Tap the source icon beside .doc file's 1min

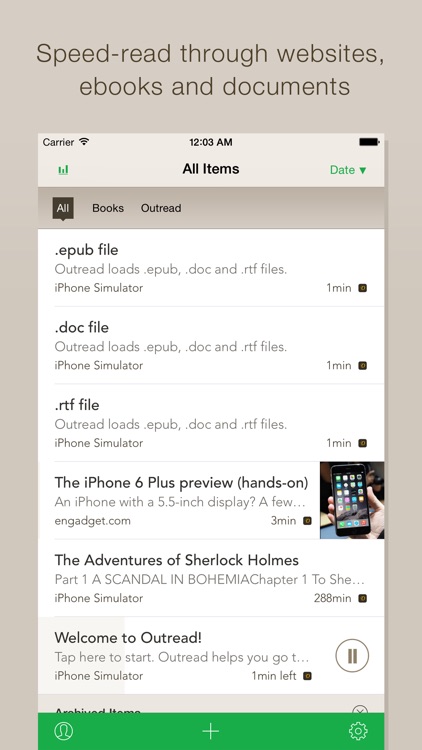[x=363, y=365]
